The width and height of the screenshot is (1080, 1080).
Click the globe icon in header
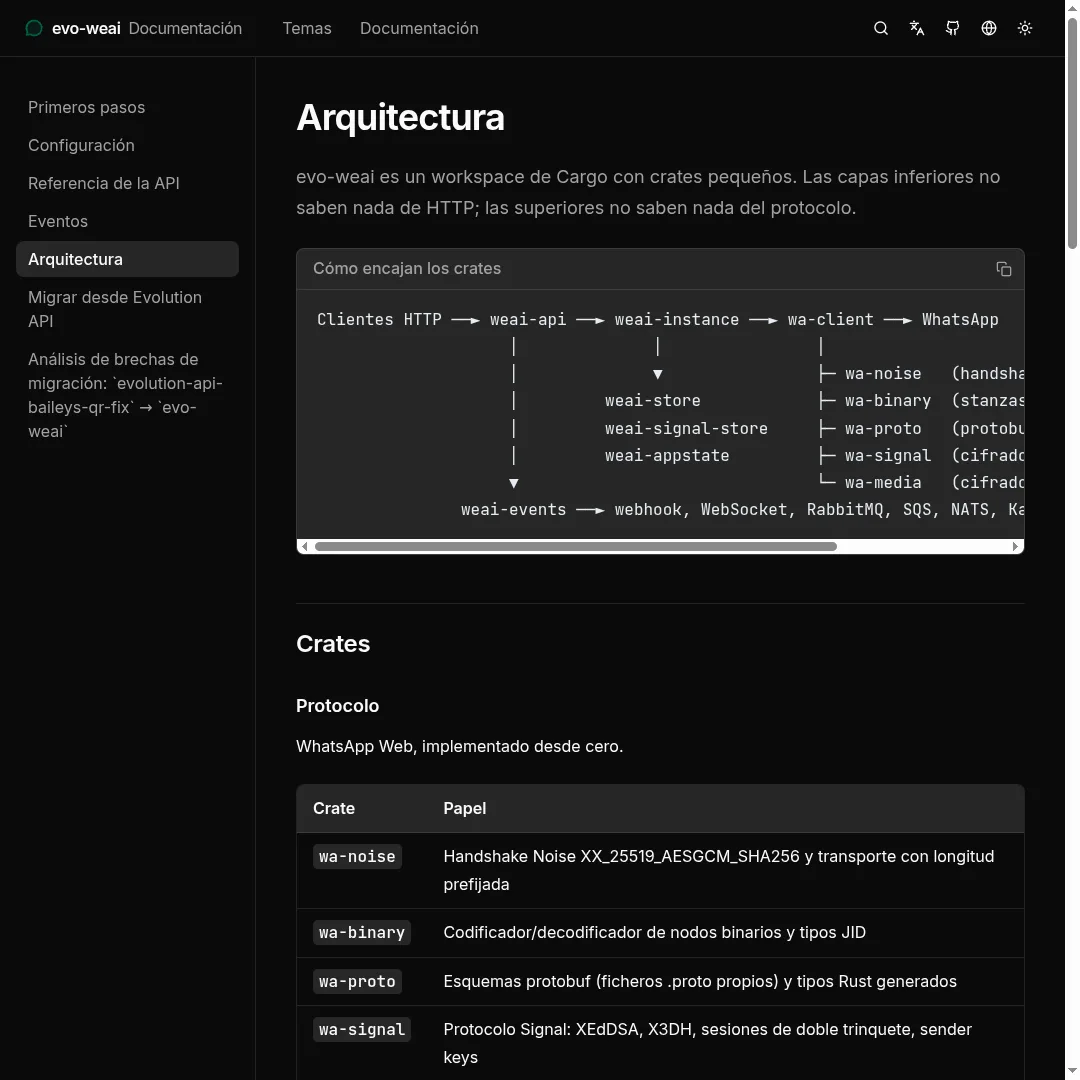pyautogui.click(x=989, y=28)
